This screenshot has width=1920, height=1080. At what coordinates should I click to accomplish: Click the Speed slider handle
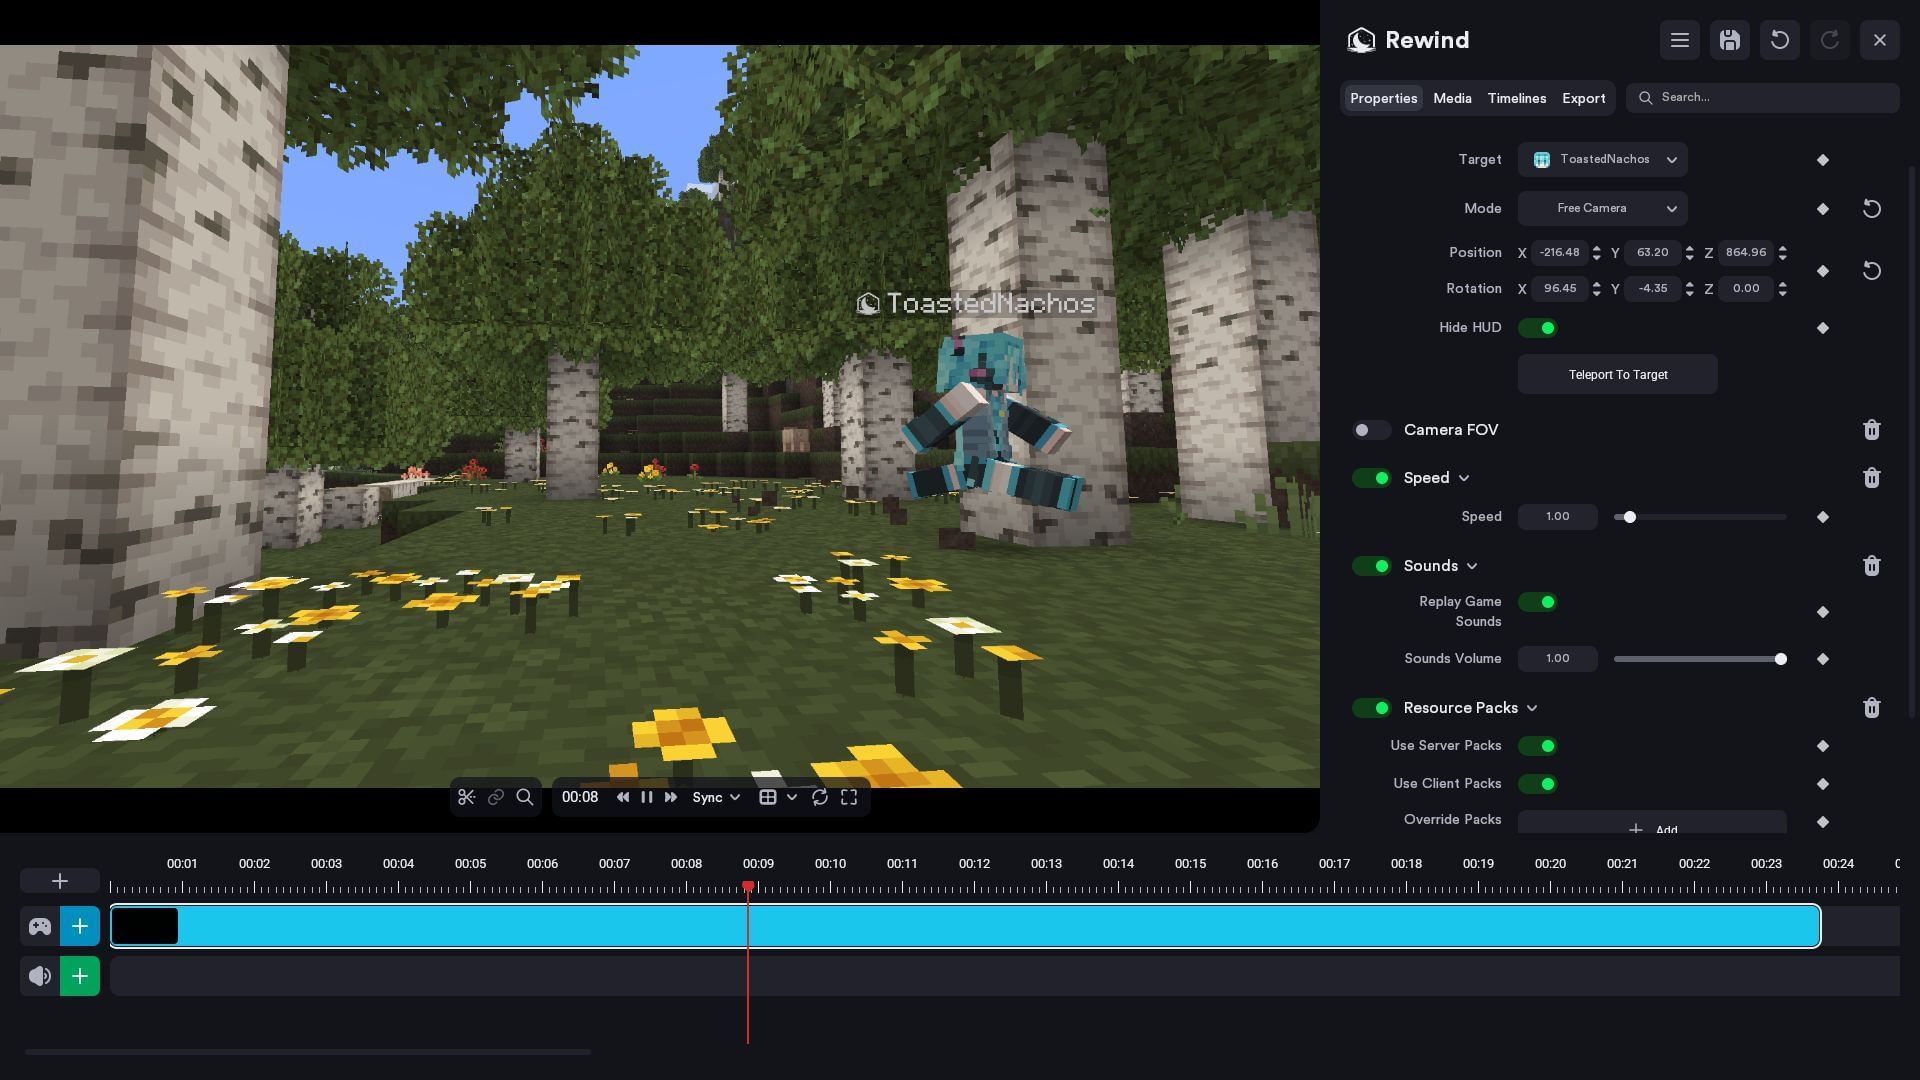point(1630,517)
